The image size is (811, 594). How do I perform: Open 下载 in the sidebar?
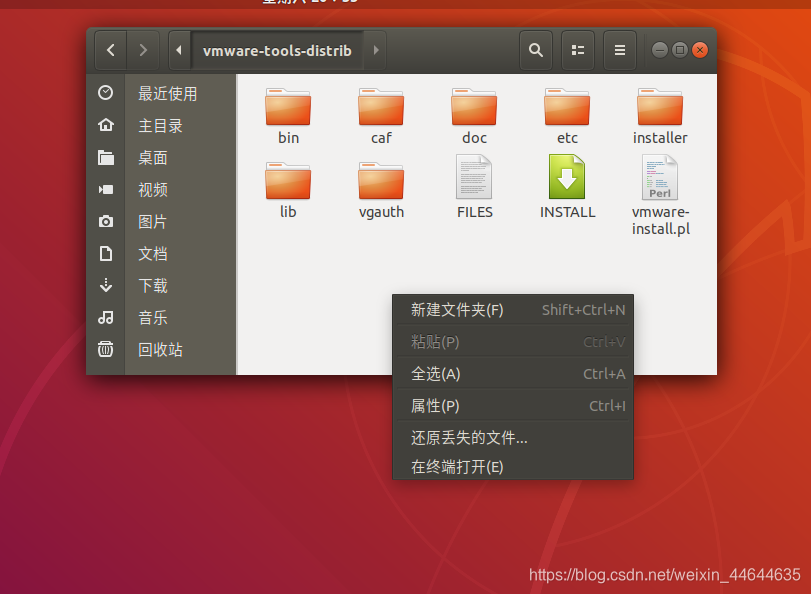click(153, 286)
